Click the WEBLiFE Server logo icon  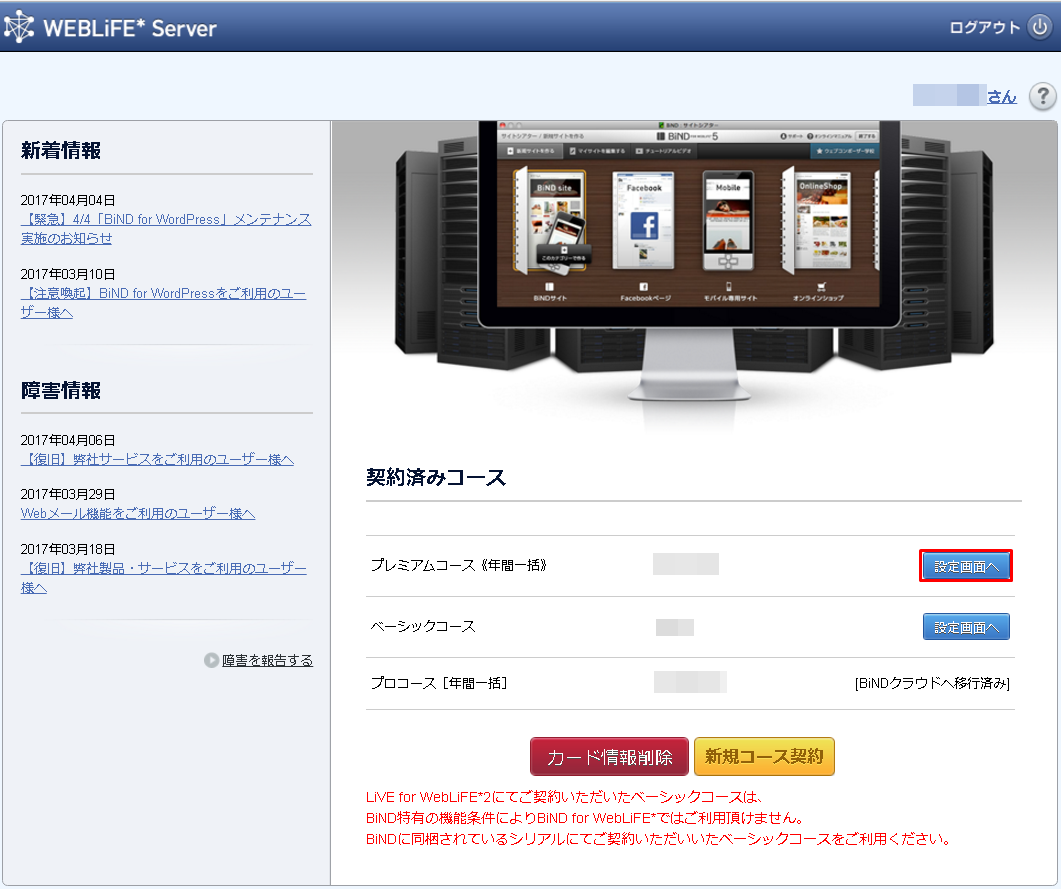(x=20, y=27)
